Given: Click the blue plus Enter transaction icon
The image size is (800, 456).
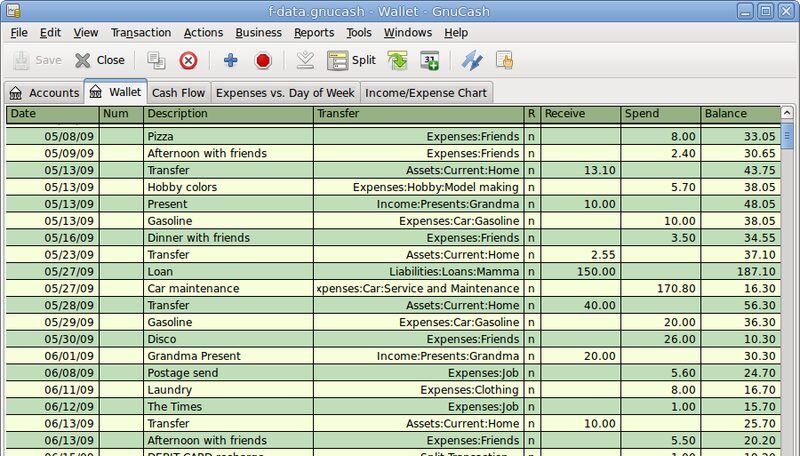Looking at the screenshot, I should (231, 60).
